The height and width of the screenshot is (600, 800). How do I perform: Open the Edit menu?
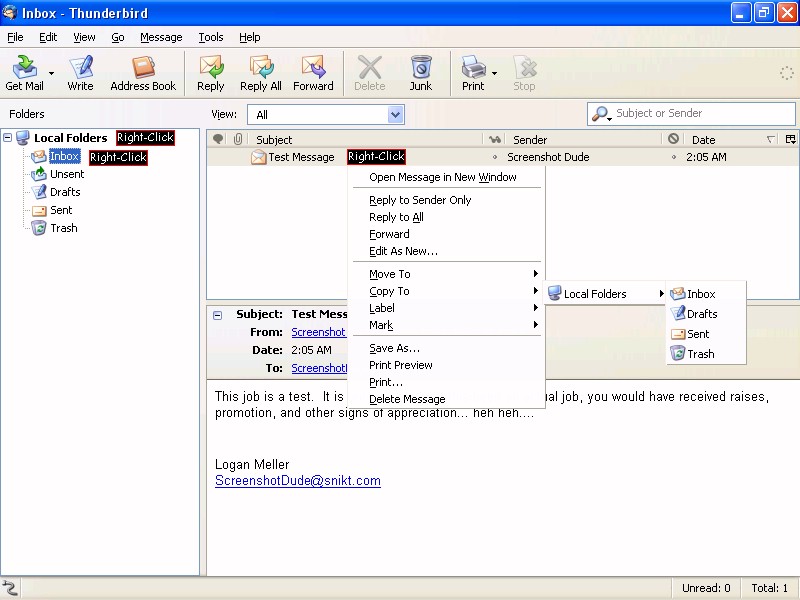pyautogui.click(x=48, y=37)
